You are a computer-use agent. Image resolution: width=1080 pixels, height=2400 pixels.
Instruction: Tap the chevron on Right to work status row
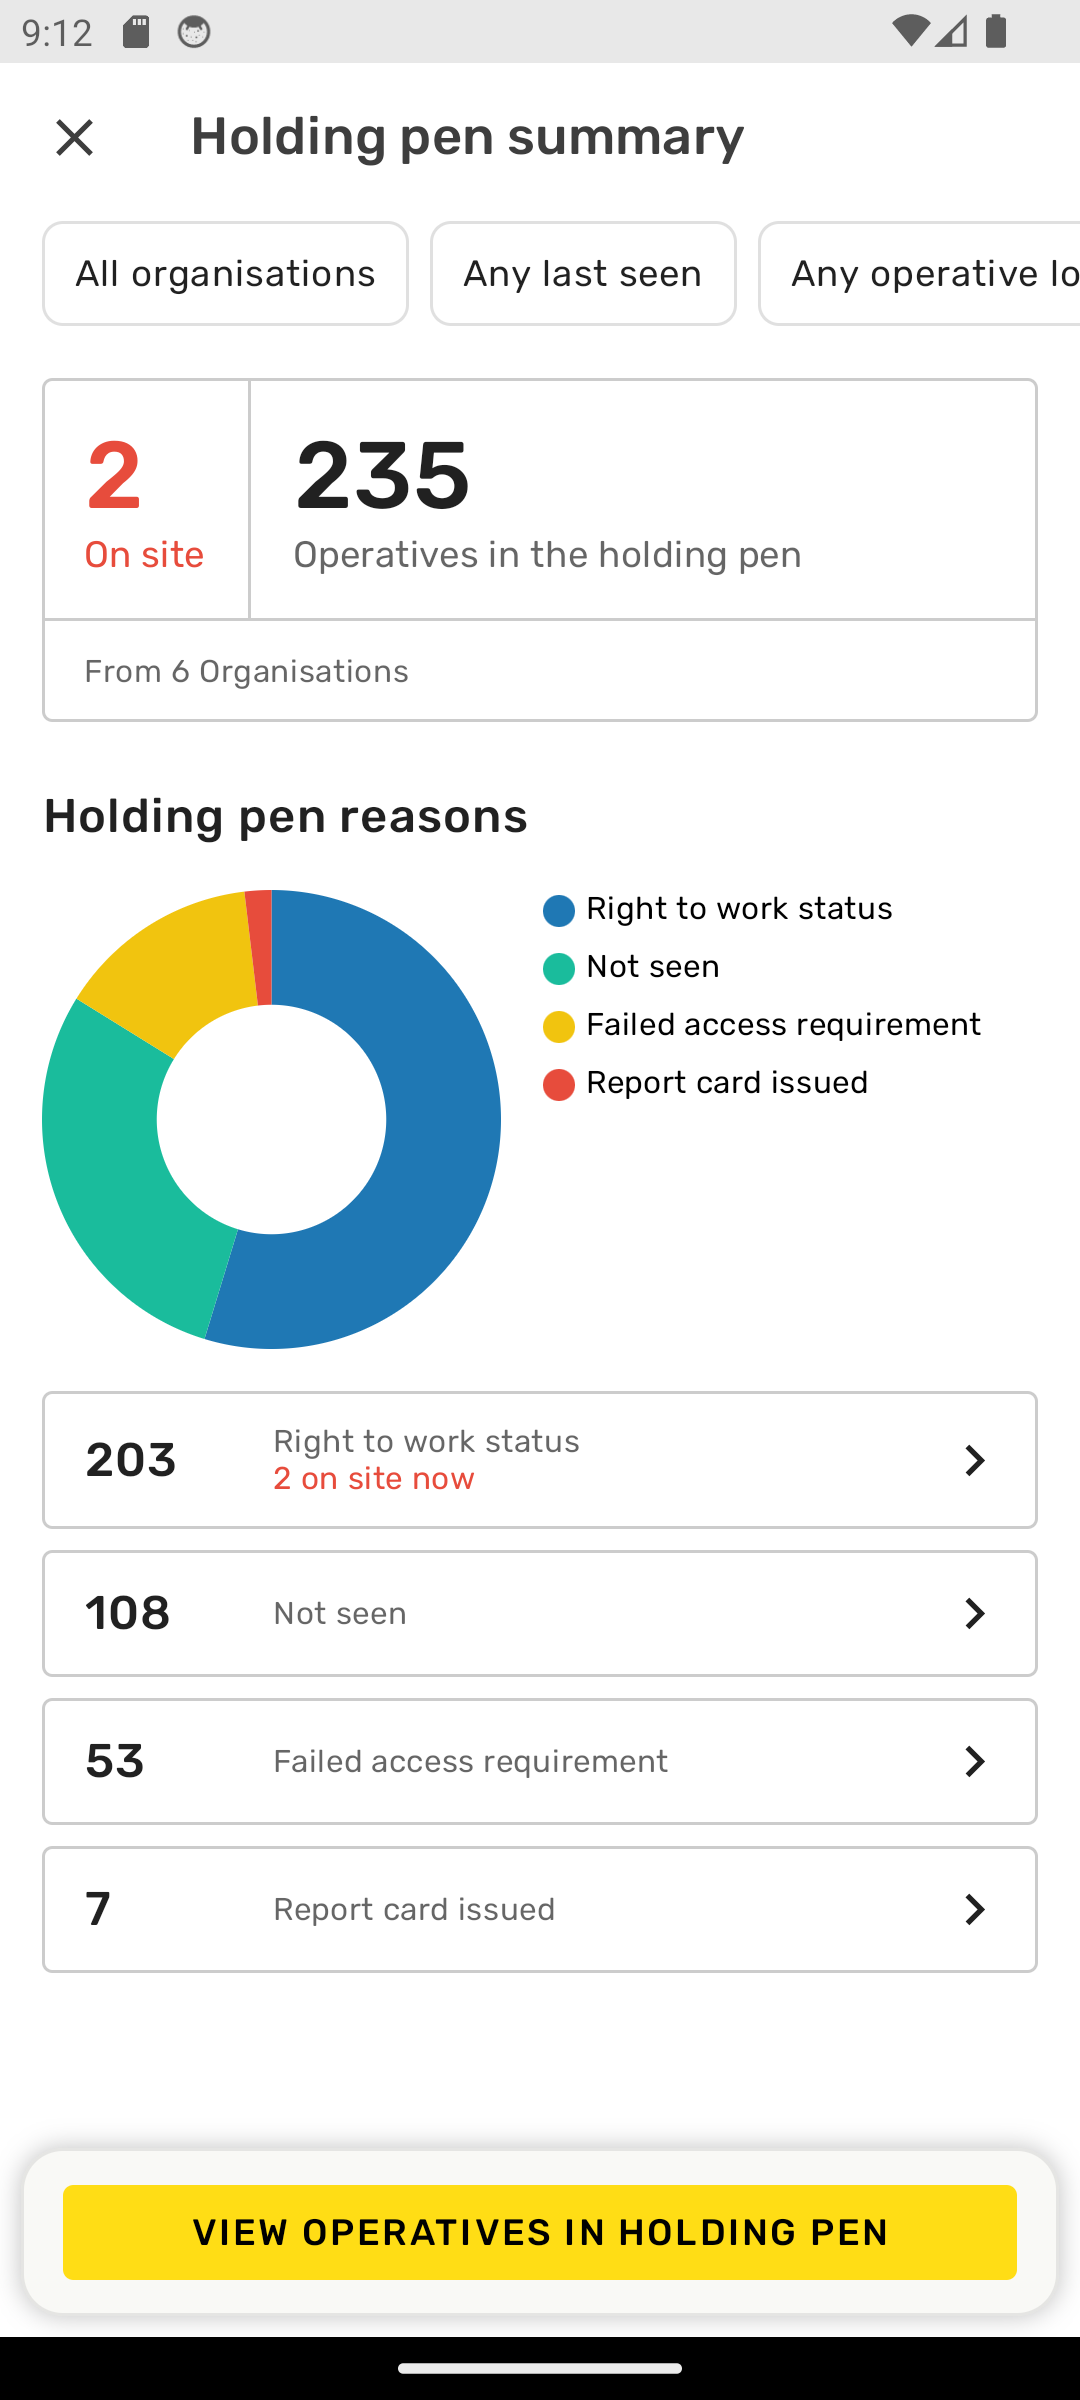tap(974, 1460)
